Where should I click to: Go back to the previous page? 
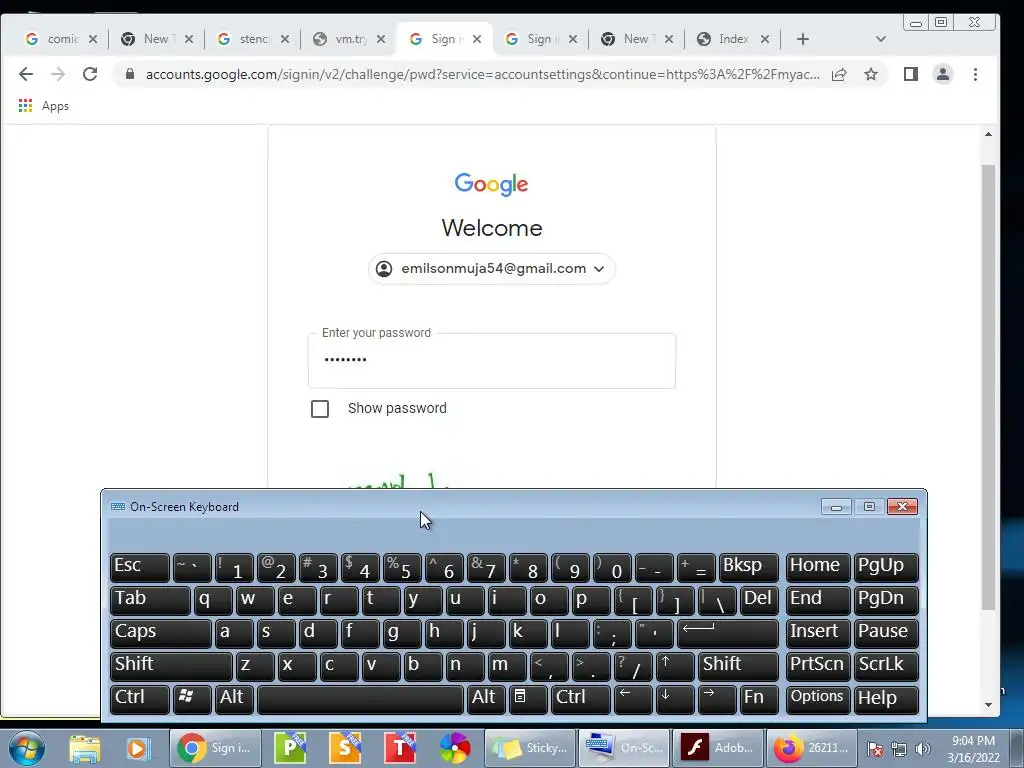pyautogui.click(x=25, y=74)
